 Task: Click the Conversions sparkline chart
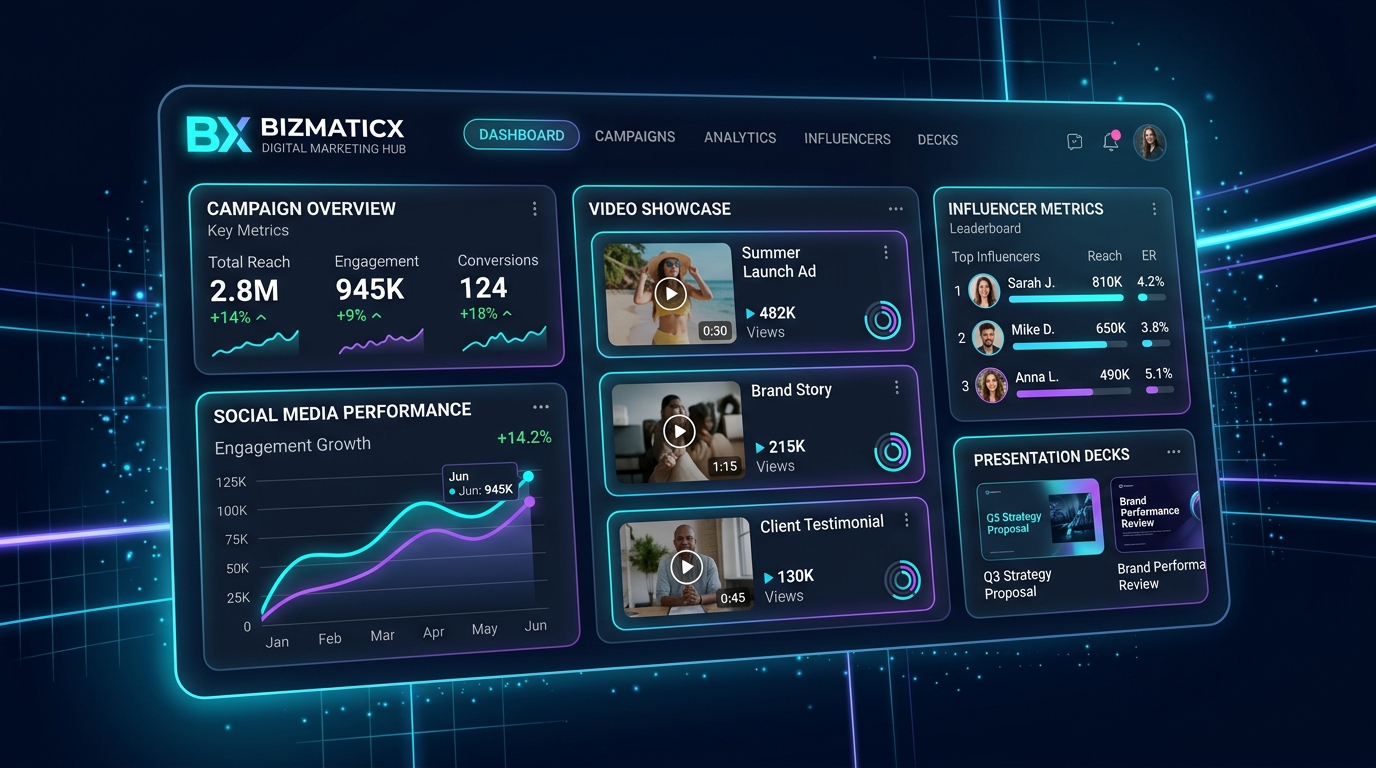(x=504, y=338)
